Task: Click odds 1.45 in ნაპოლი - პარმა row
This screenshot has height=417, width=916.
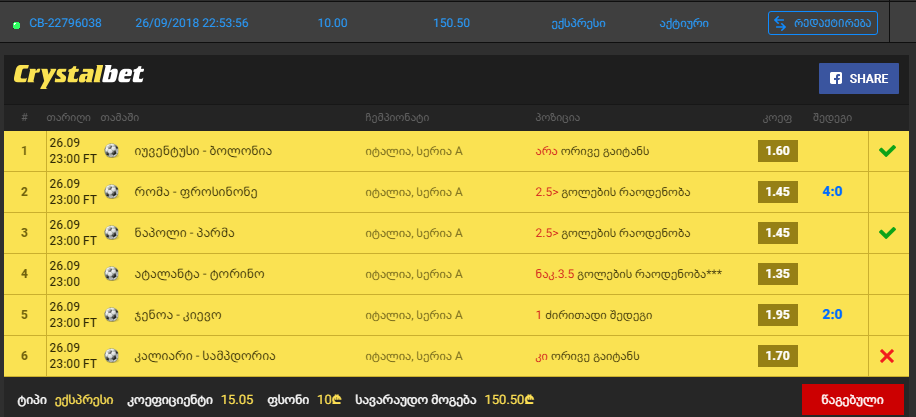Action: coord(778,232)
